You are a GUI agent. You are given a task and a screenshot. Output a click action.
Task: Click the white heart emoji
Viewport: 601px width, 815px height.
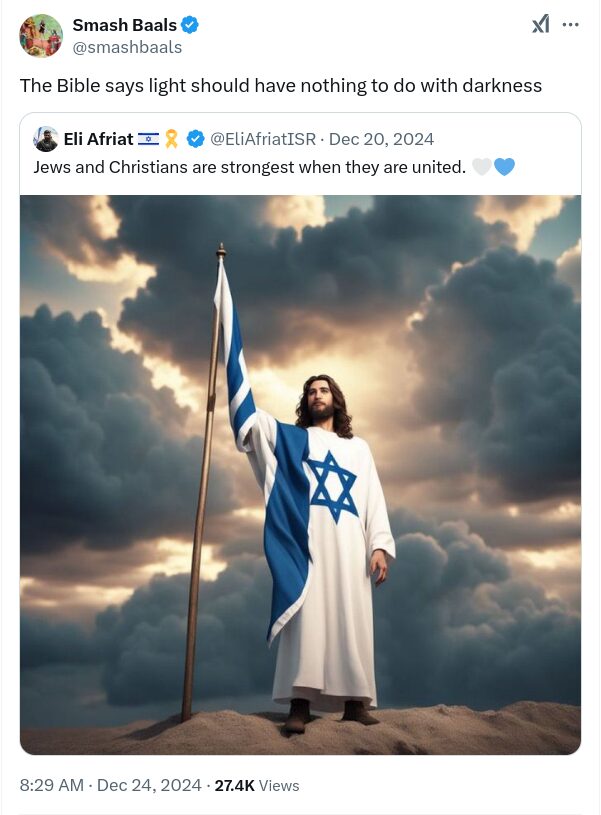[x=481, y=167]
